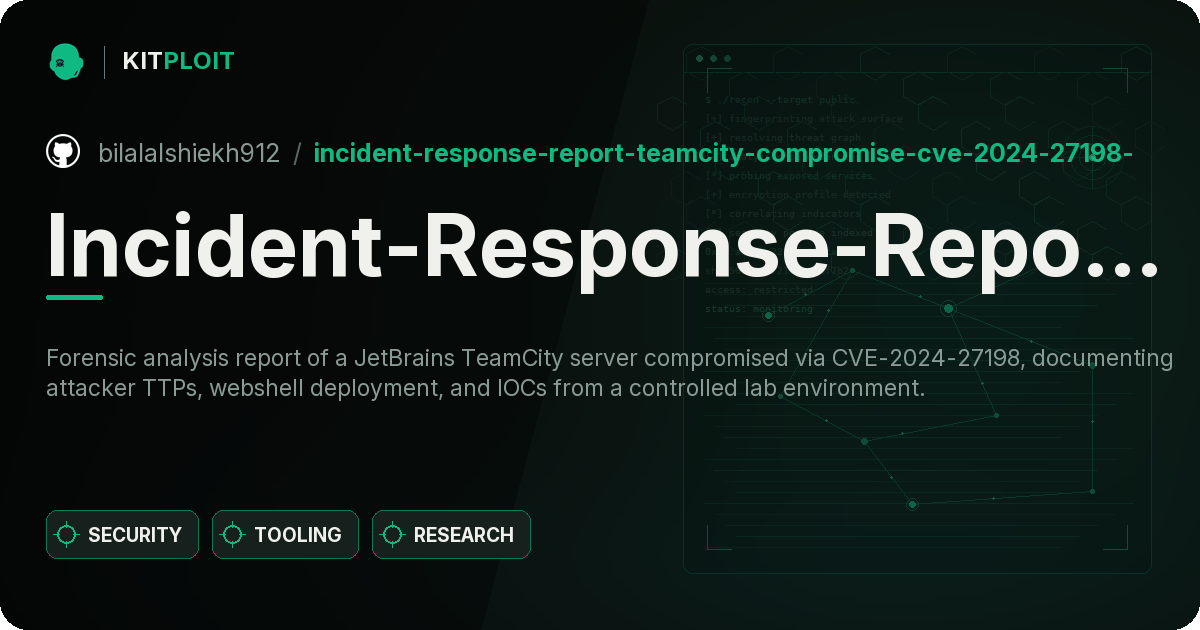
Task: Click the "fingerprinting attack surface" terminal line
Action: 803,119
